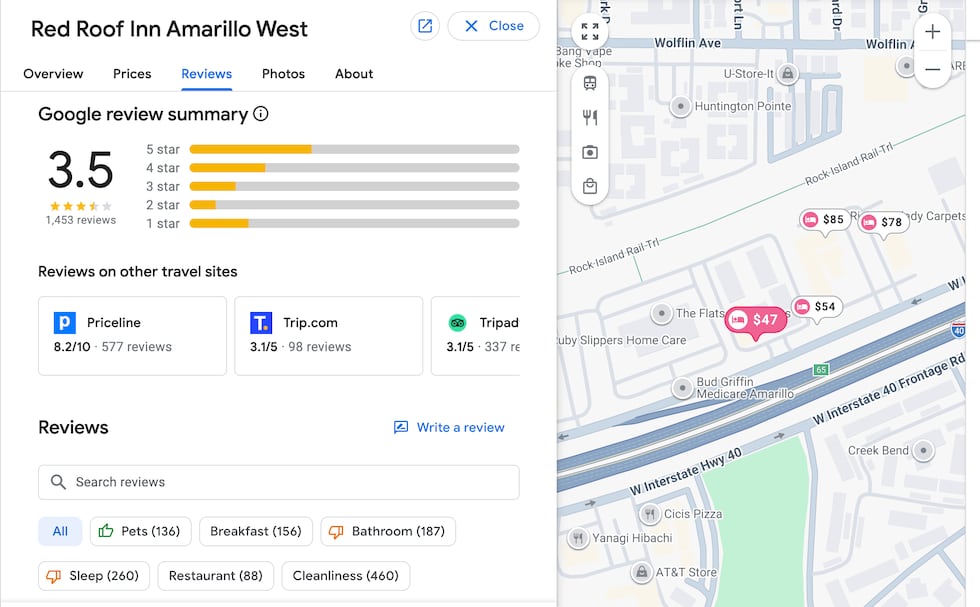980x607 pixels.
Task: Filter reviews by Pets (136)
Action: coord(139,531)
